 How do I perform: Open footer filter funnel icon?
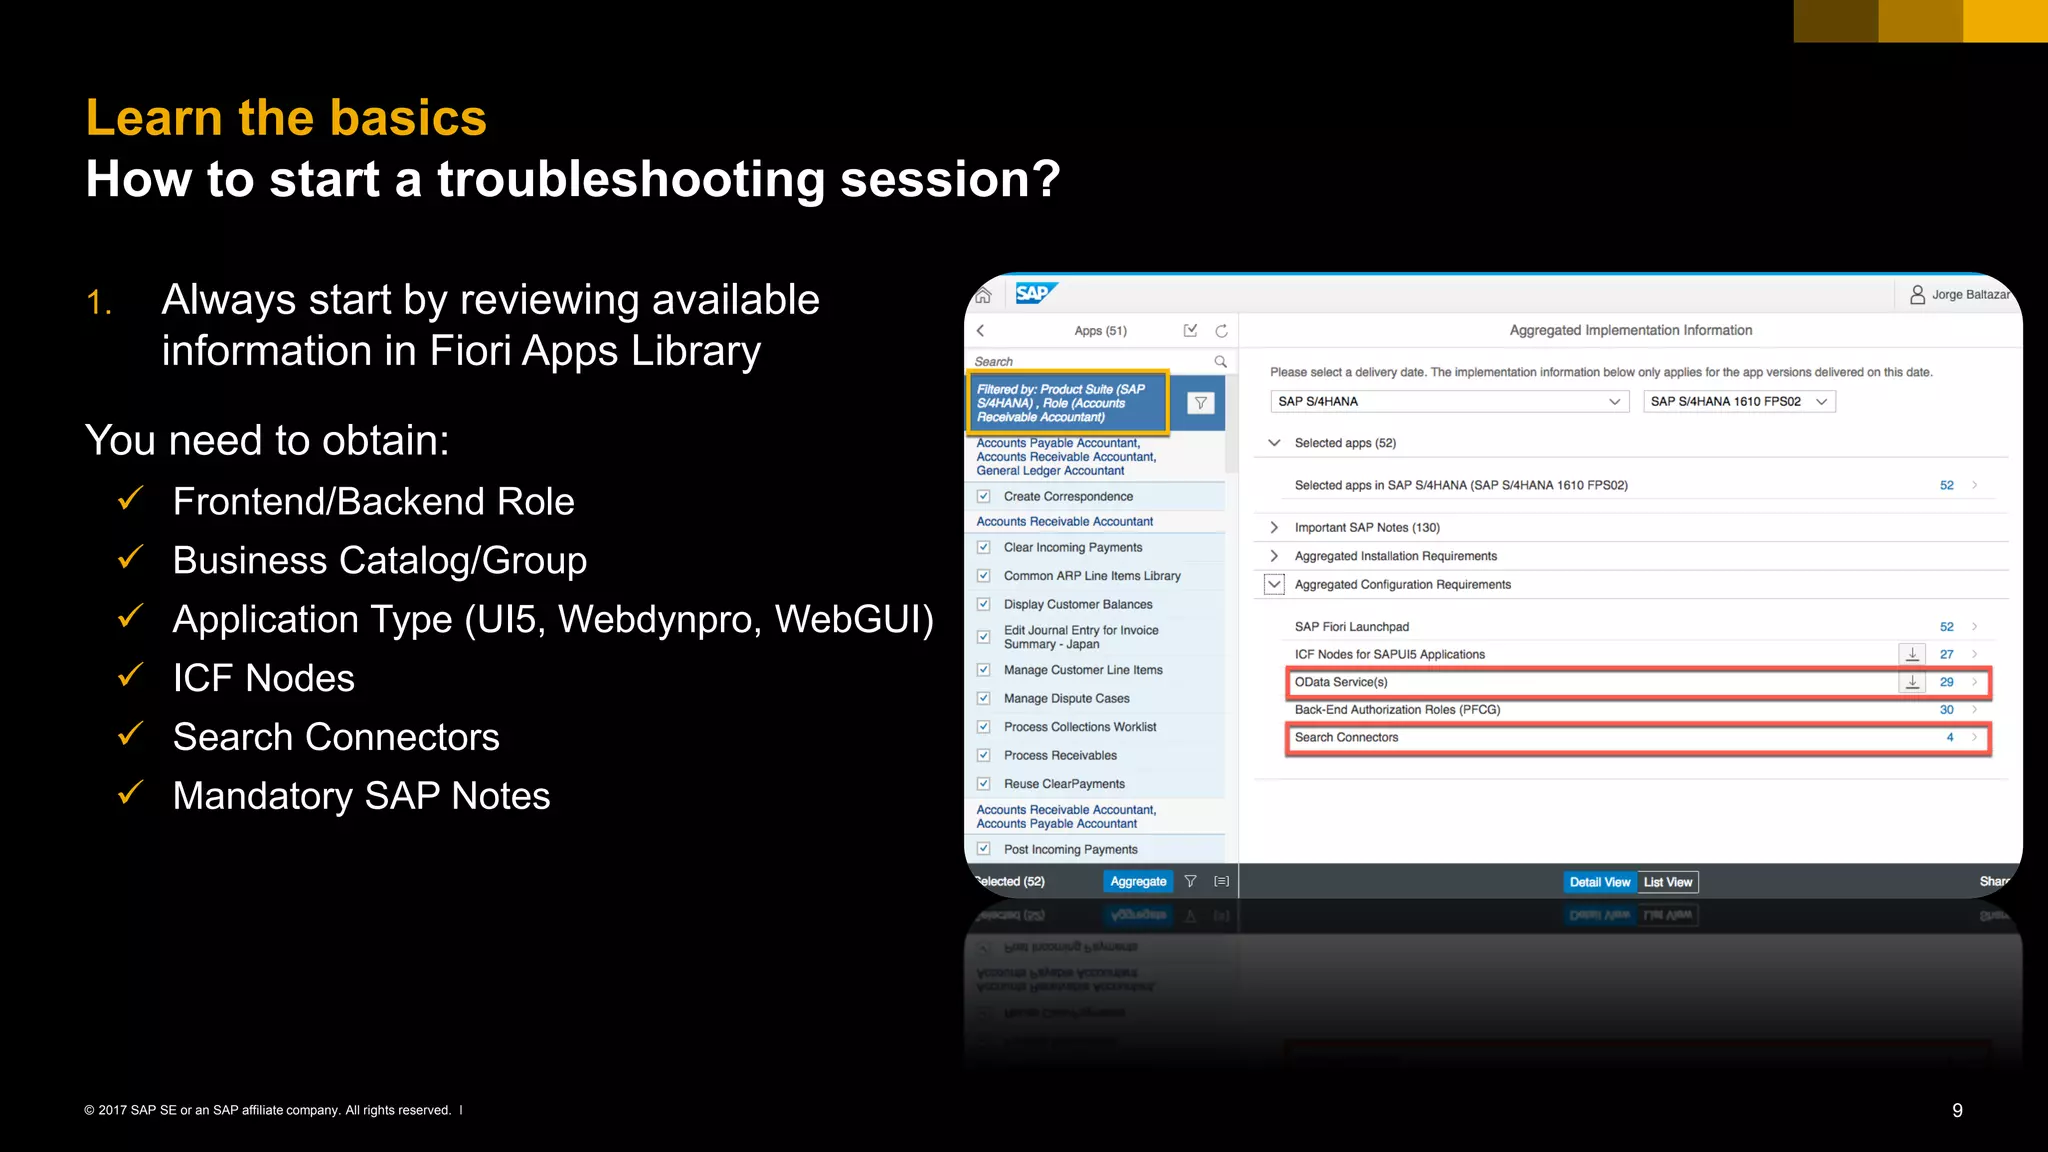tap(1190, 881)
